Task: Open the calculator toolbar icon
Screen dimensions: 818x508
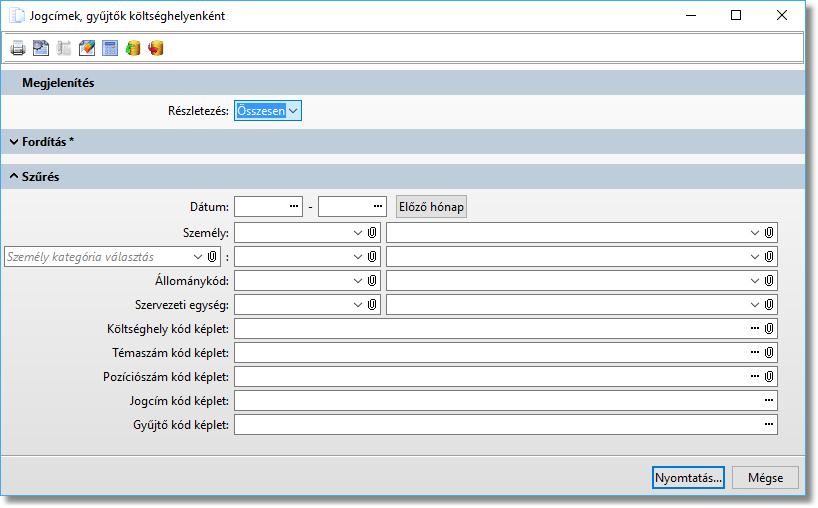Action: (110, 49)
